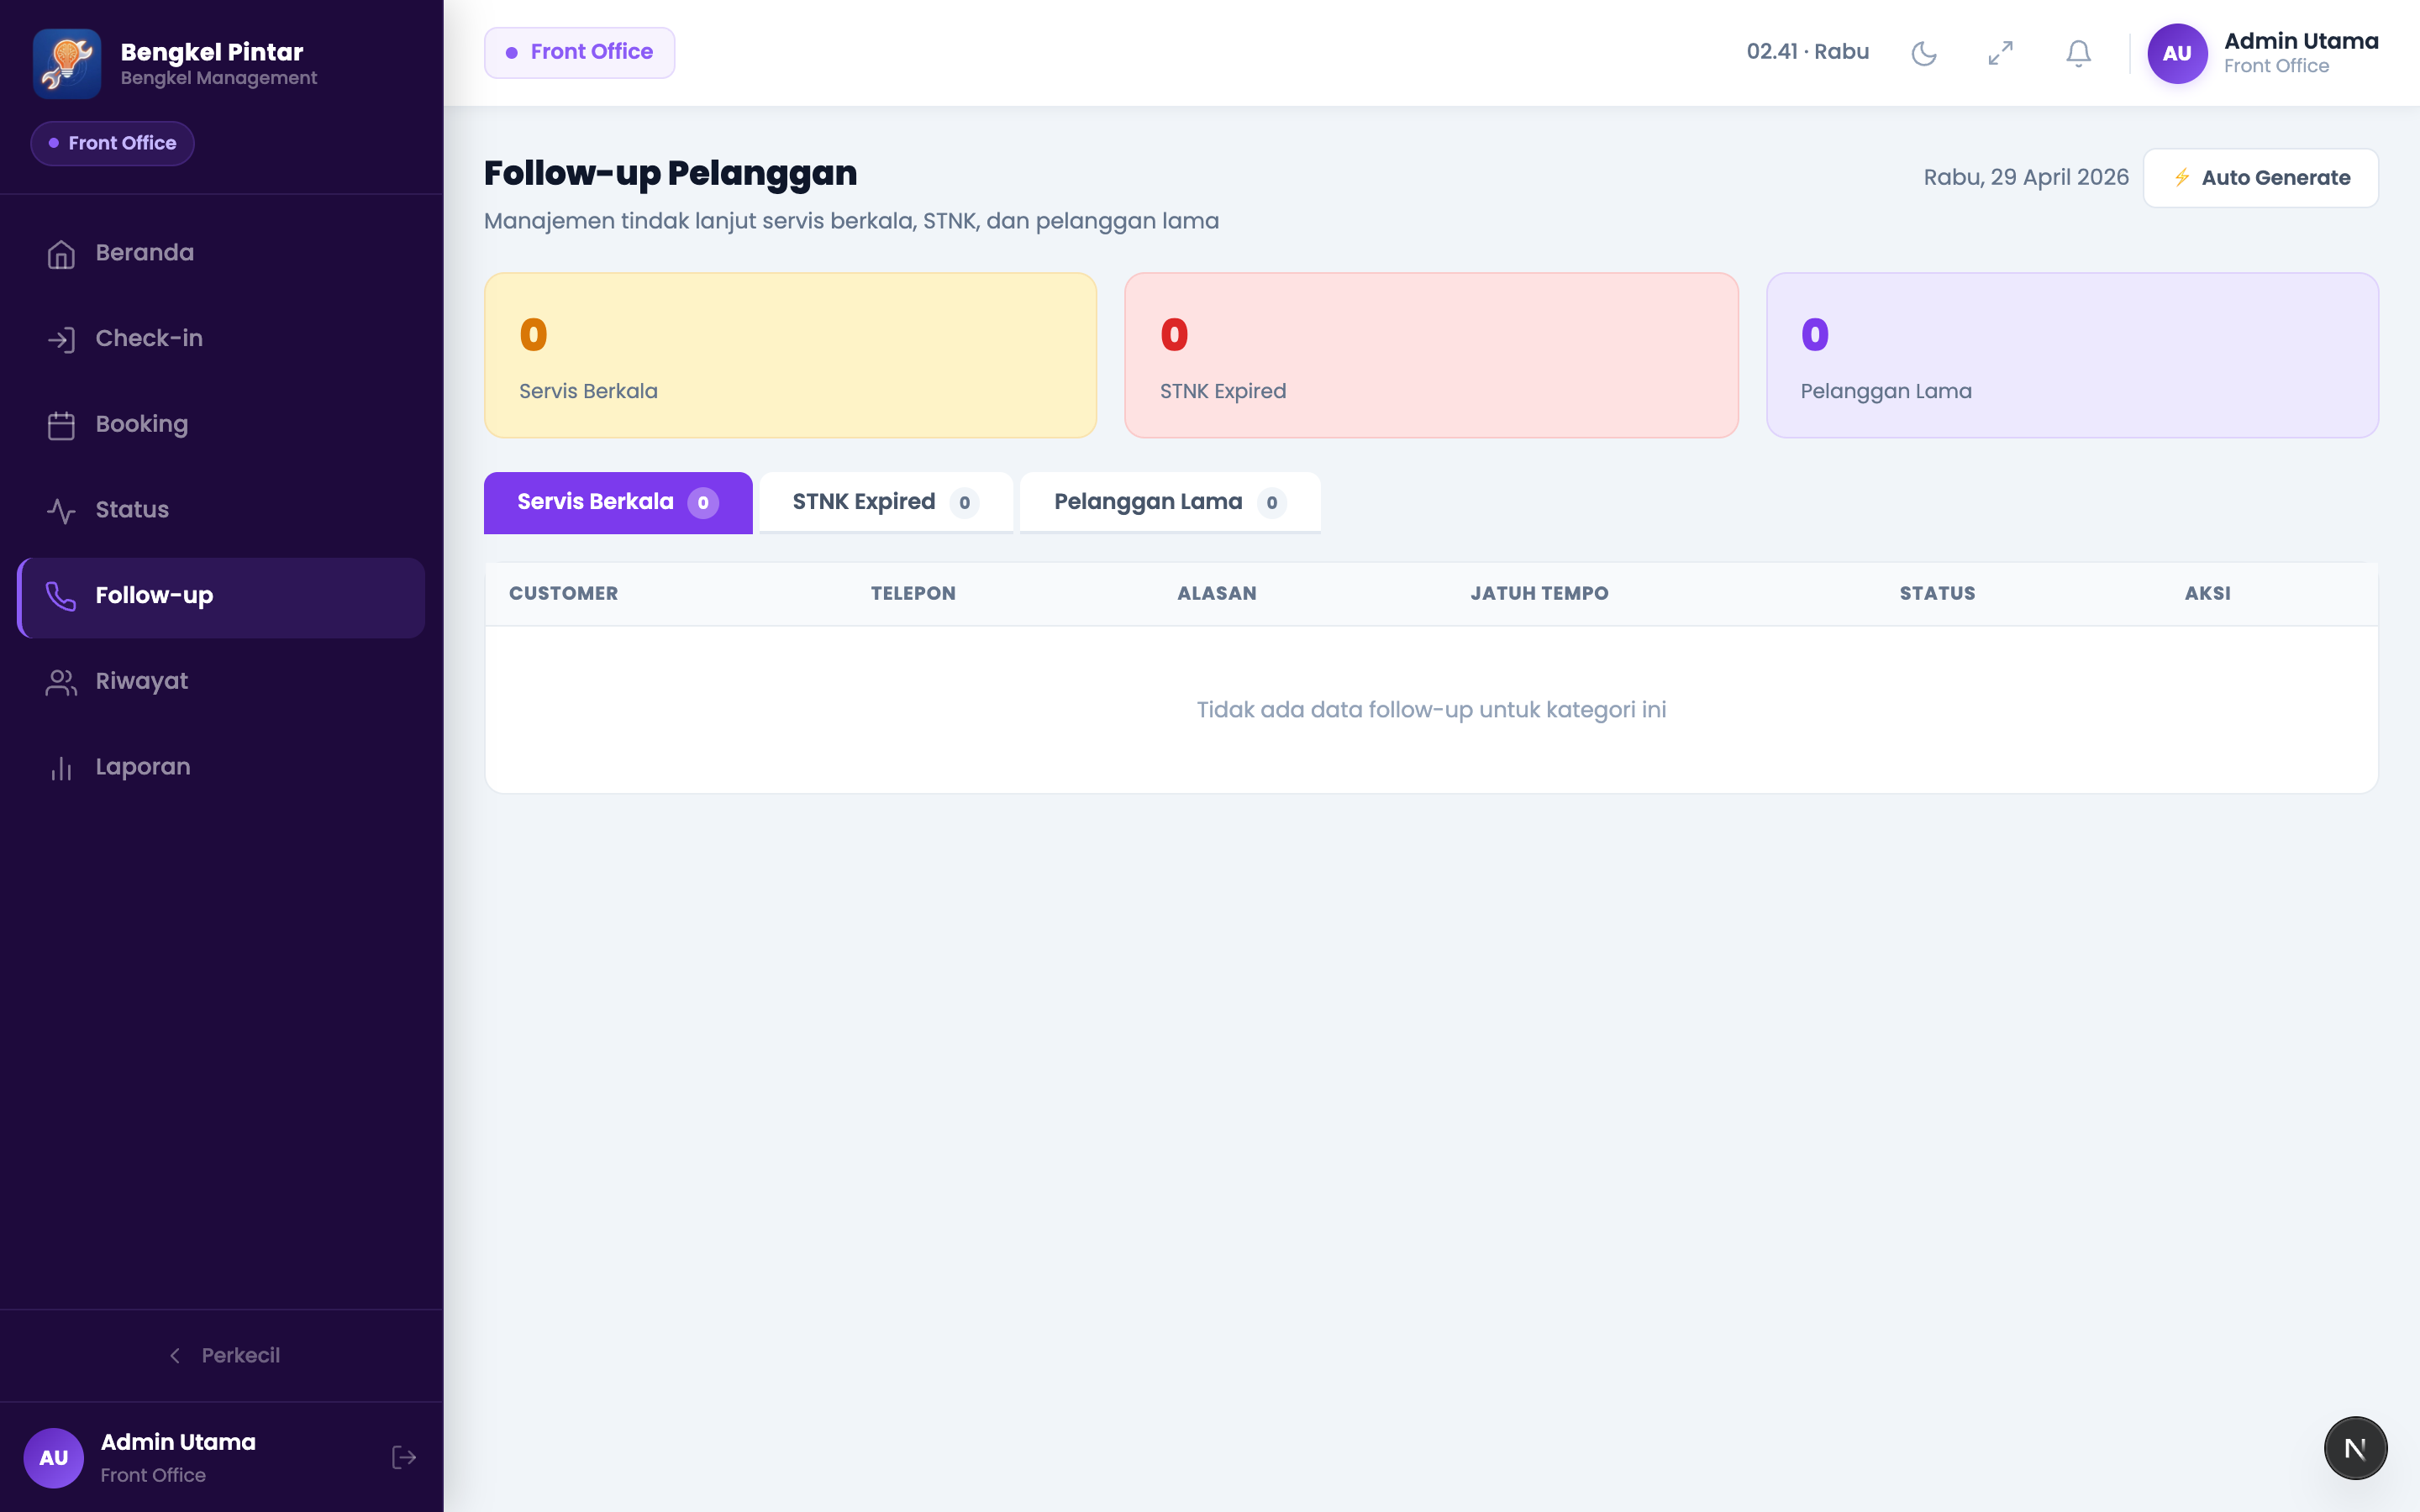Click the Front Office badge in the header

579,52
